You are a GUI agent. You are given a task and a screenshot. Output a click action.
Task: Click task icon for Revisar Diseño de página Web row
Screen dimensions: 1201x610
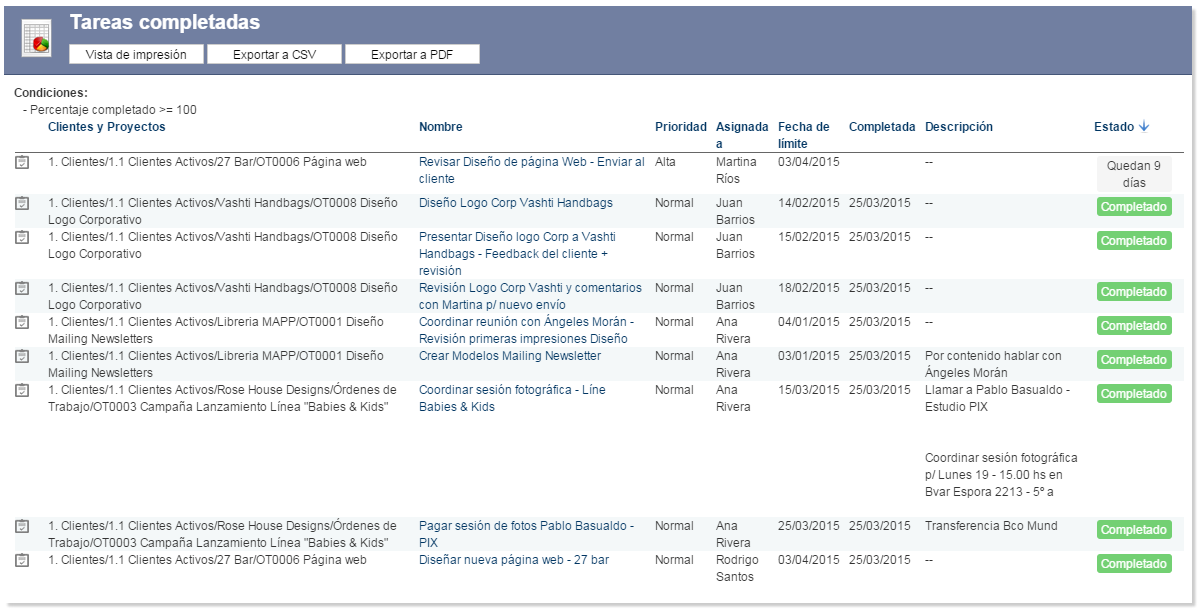pos(22,162)
